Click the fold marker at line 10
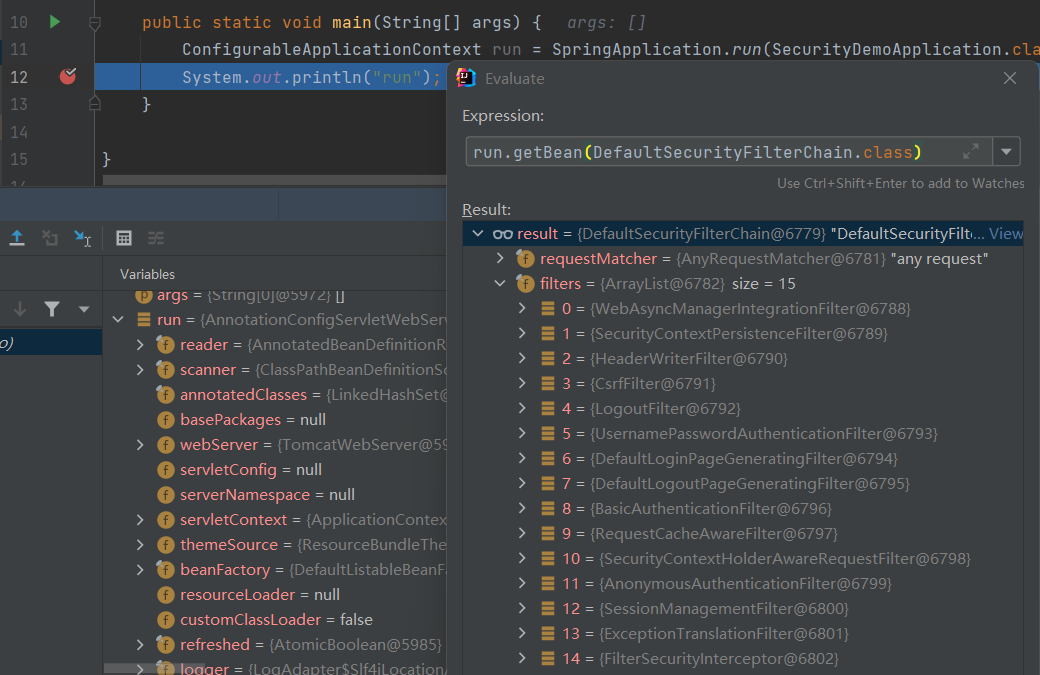 pos(95,24)
